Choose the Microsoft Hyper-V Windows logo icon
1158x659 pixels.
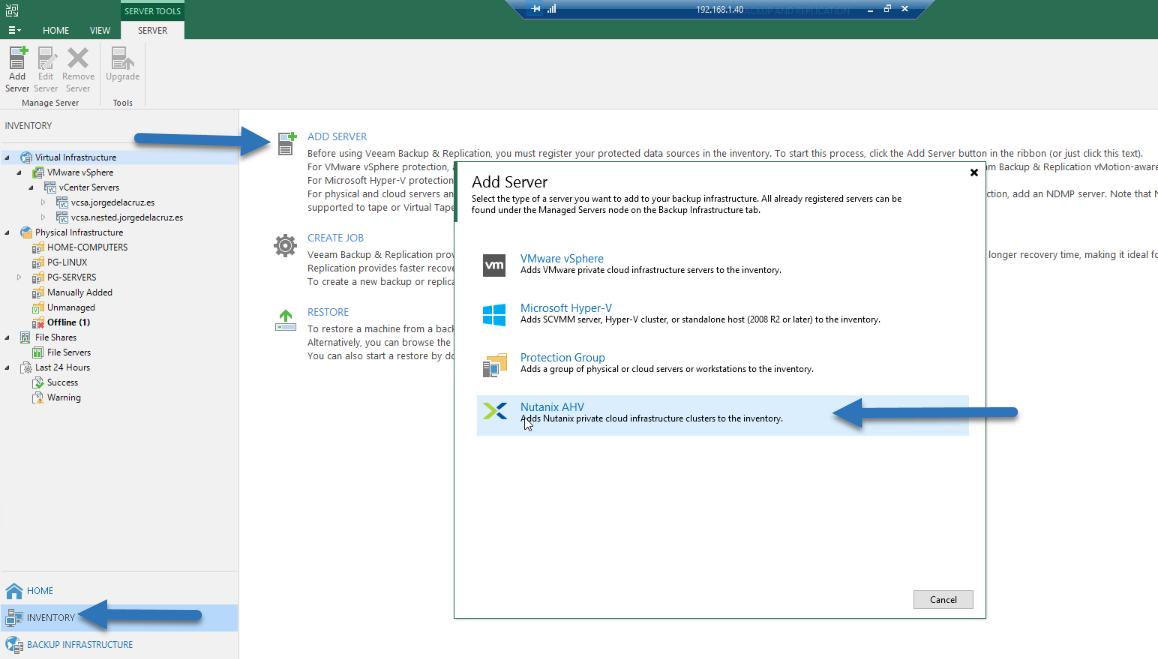(494, 314)
